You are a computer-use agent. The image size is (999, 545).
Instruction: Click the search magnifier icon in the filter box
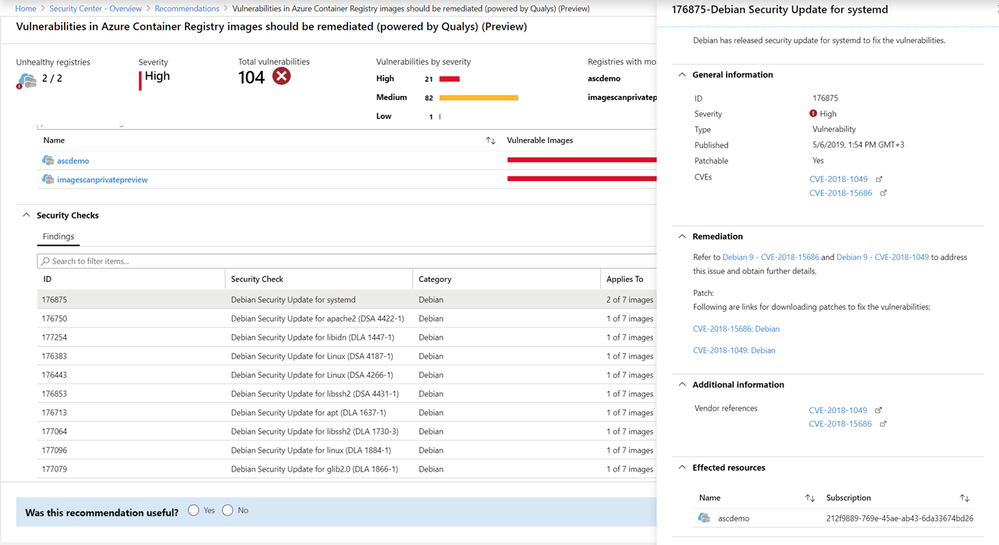point(45,261)
